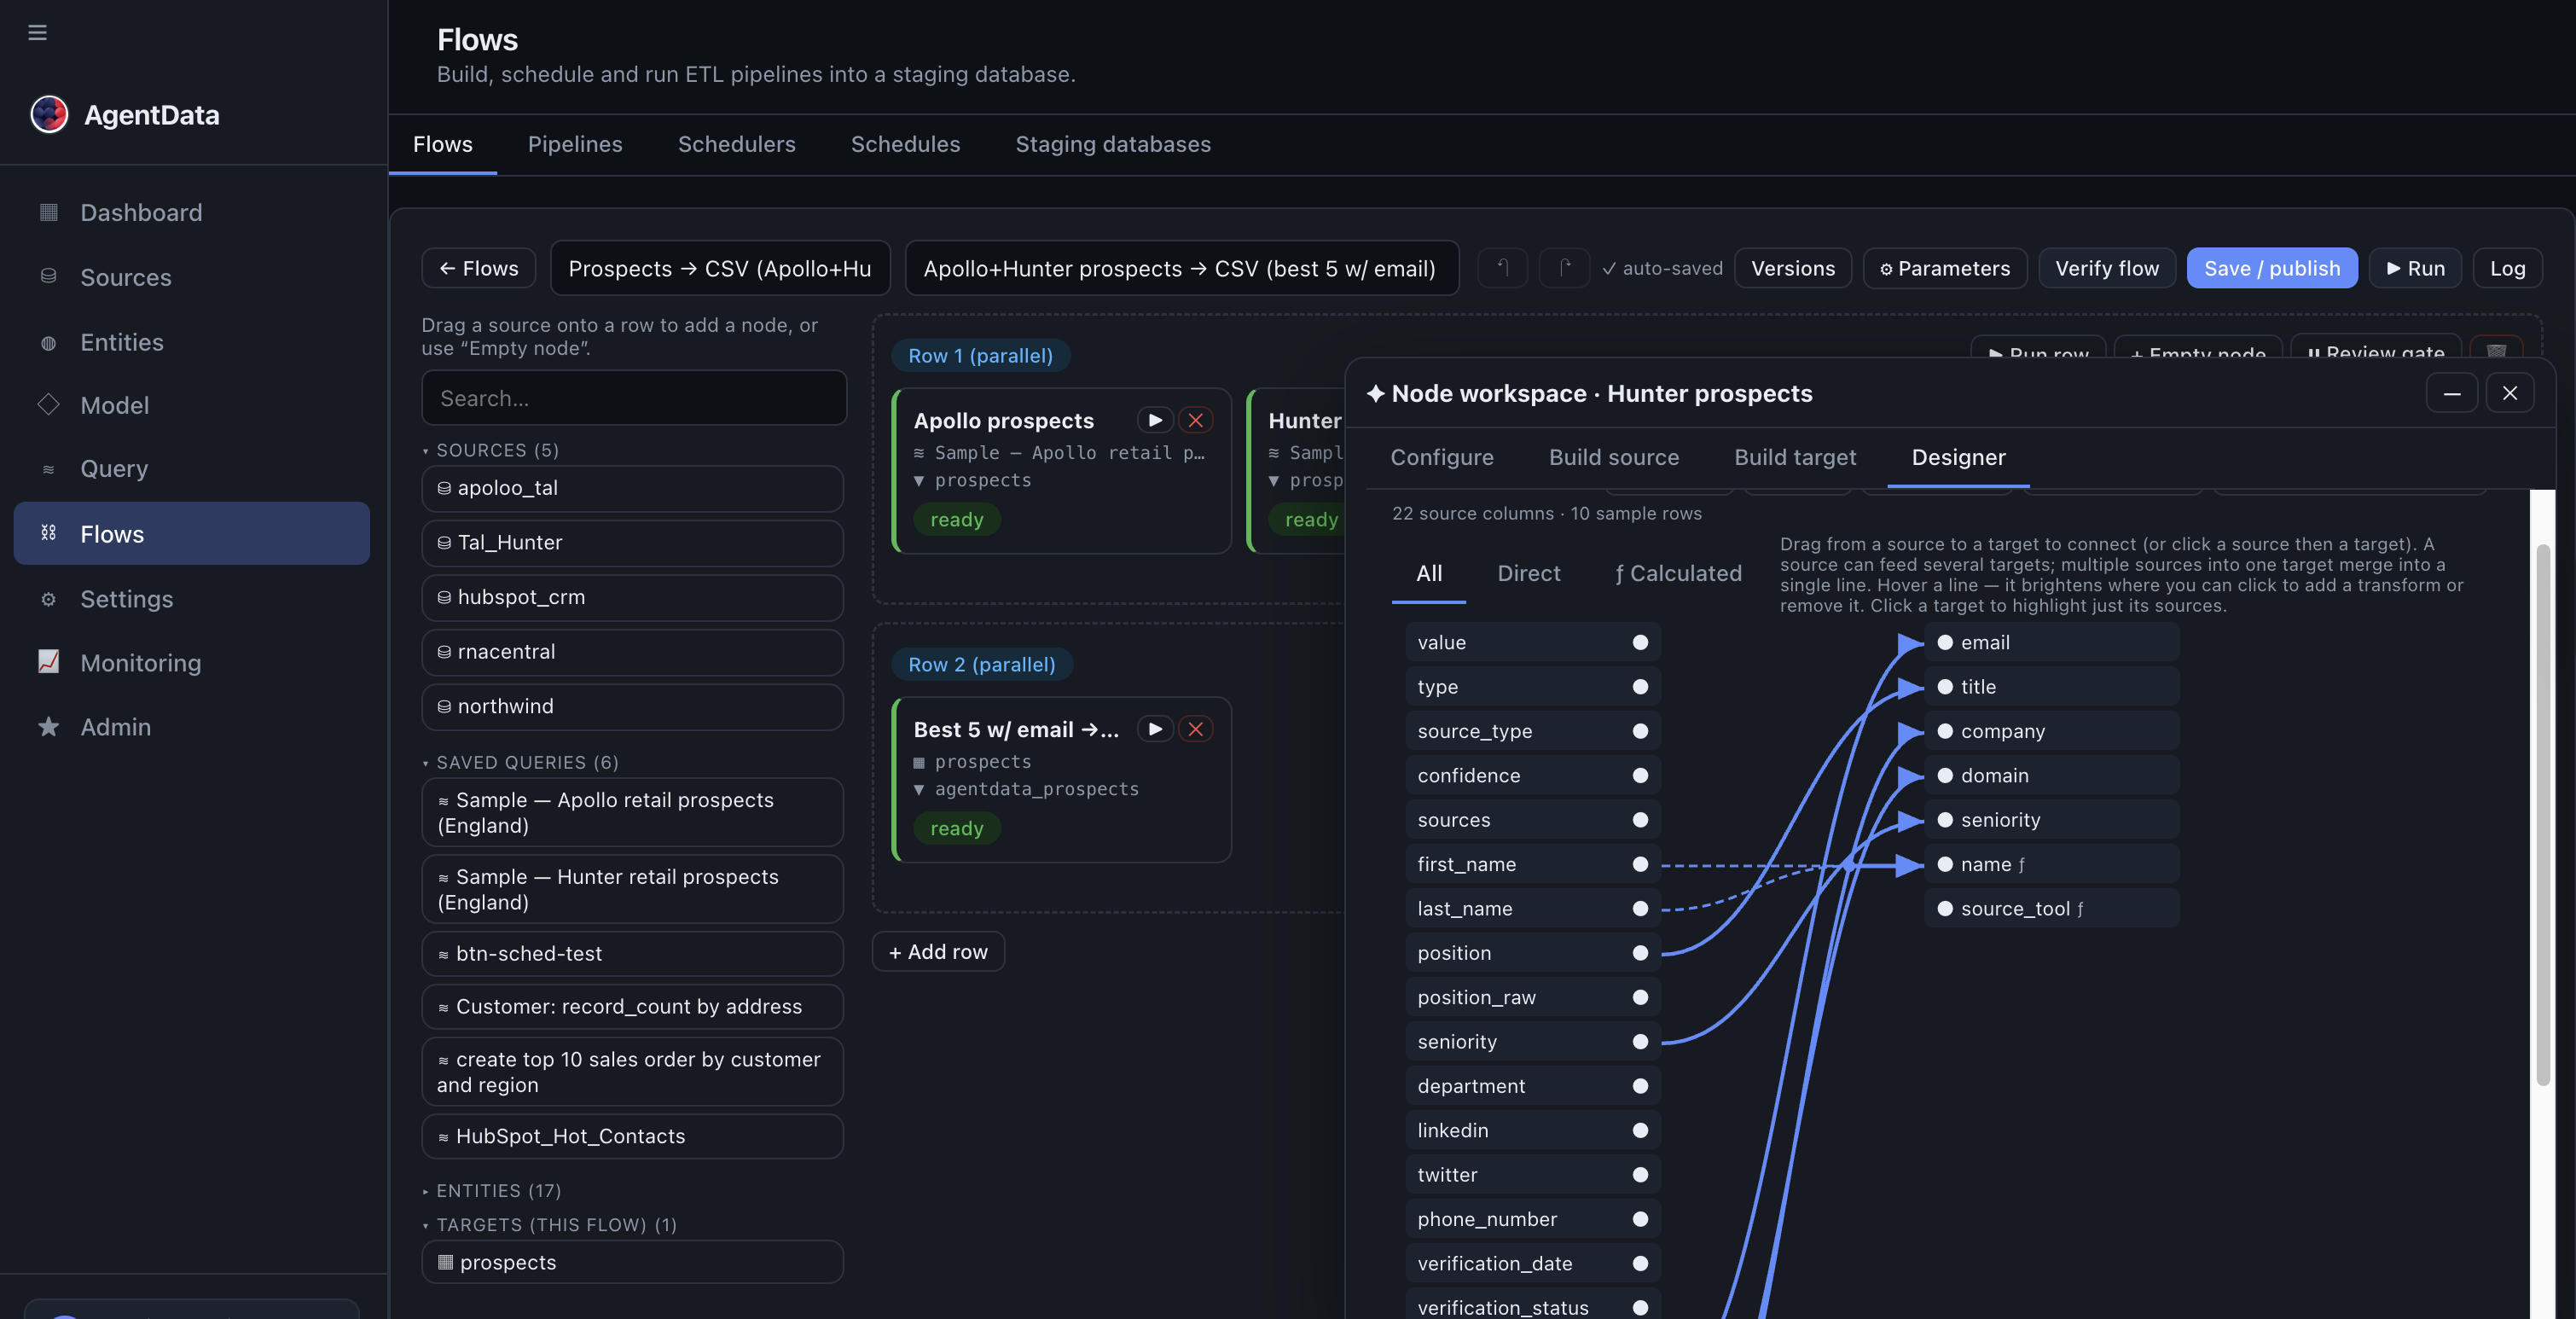The width and height of the screenshot is (2576, 1319).
Task: Open Sources in the sidebar
Action: click(192, 277)
